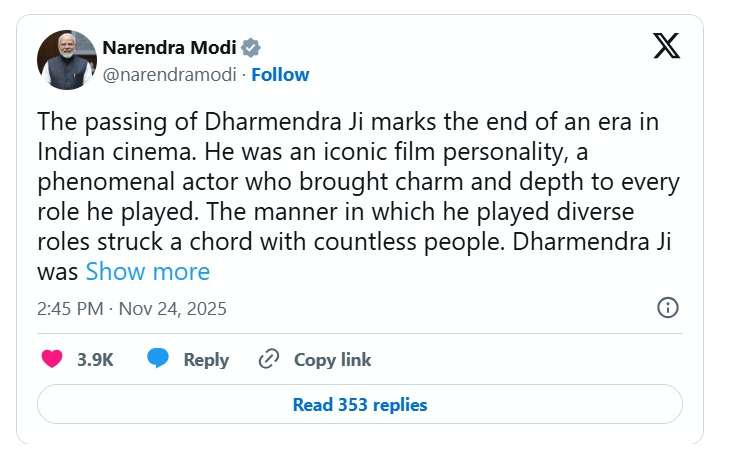Screen dimensions: 753x462
Task: Open Read 353 replies
Action: pos(359,405)
